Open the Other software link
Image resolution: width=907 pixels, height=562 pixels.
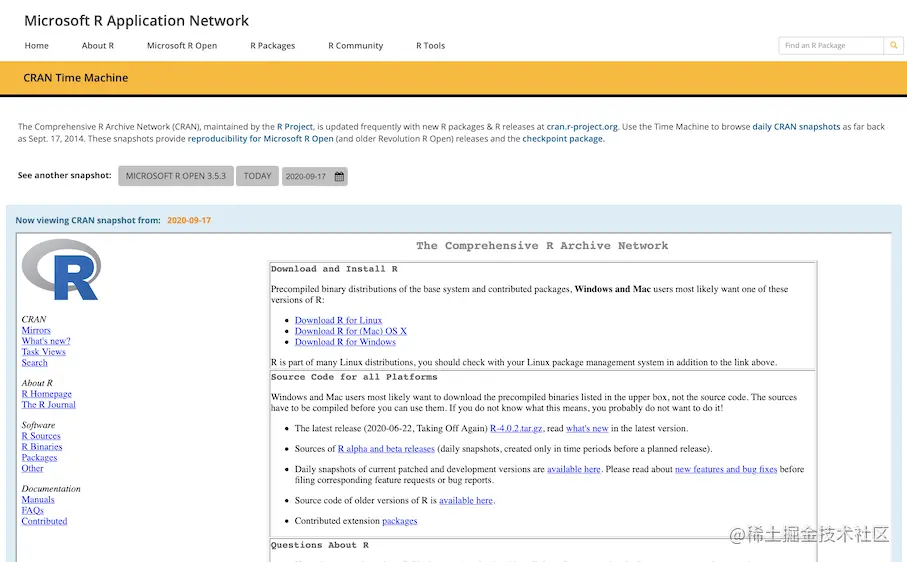point(32,468)
